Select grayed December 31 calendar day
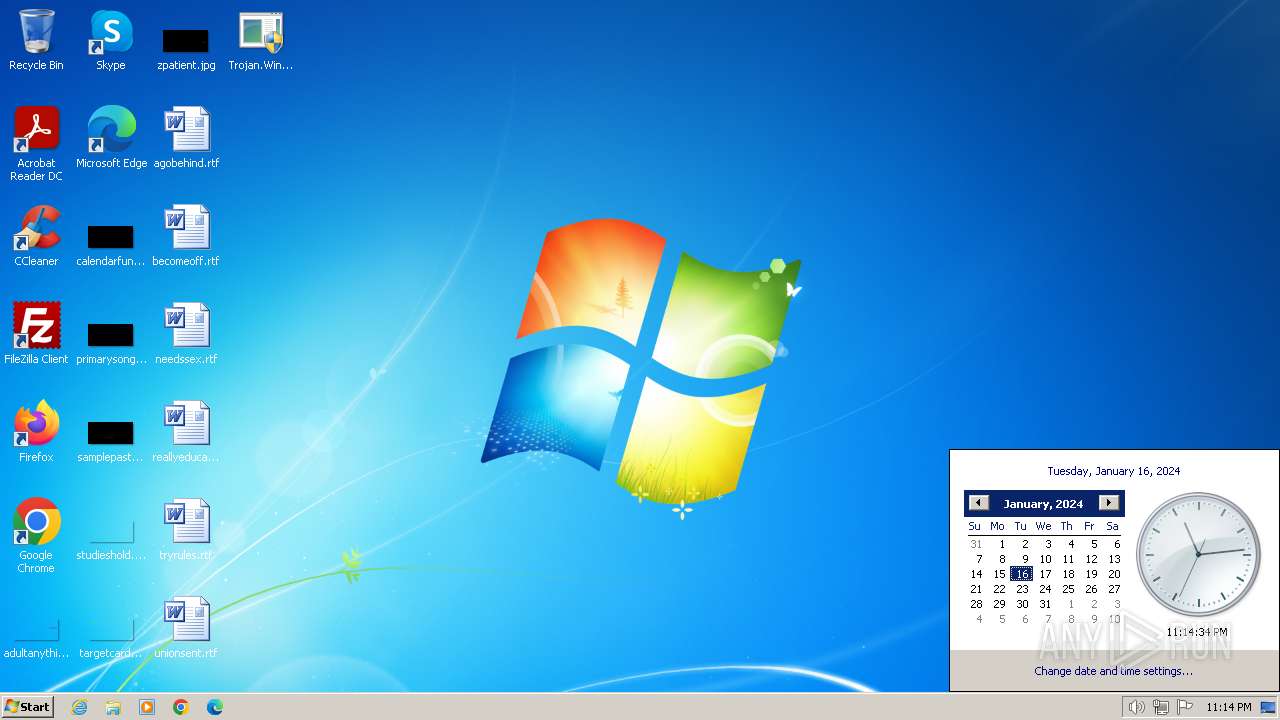The height and width of the screenshot is (720, 1280). coord(976,544)
